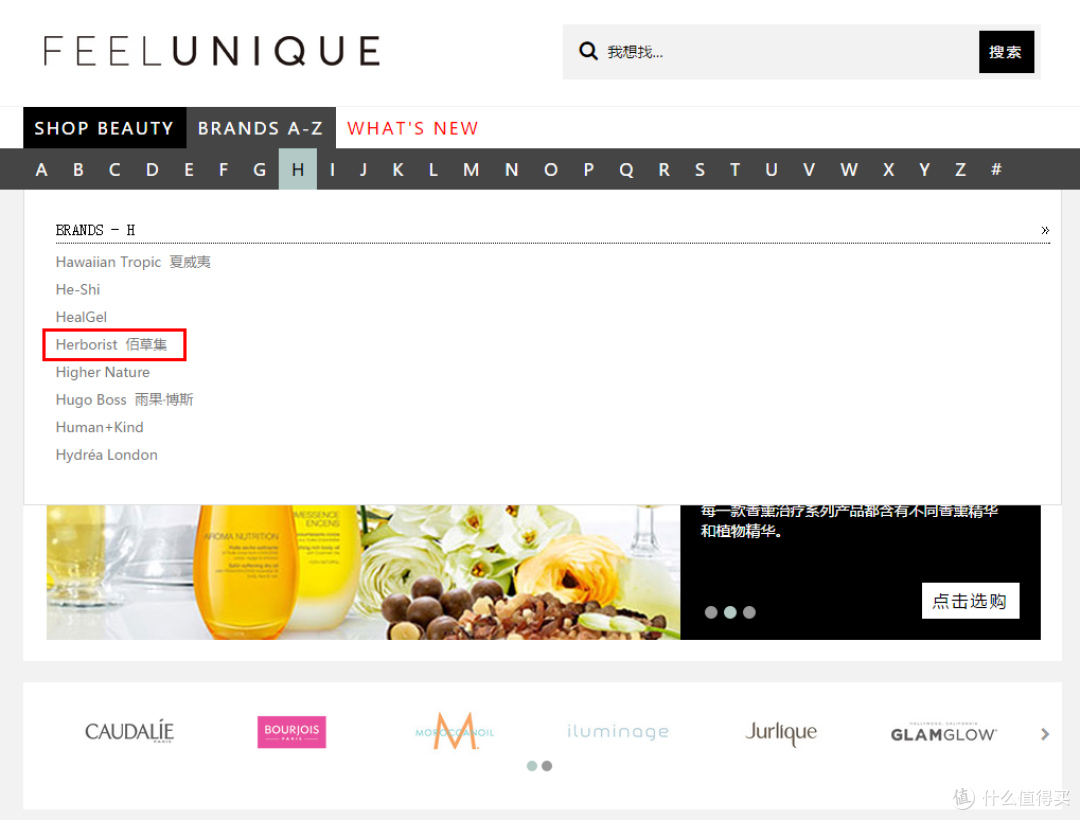Select the # symbol in brand index

click(x=996, y=169)
